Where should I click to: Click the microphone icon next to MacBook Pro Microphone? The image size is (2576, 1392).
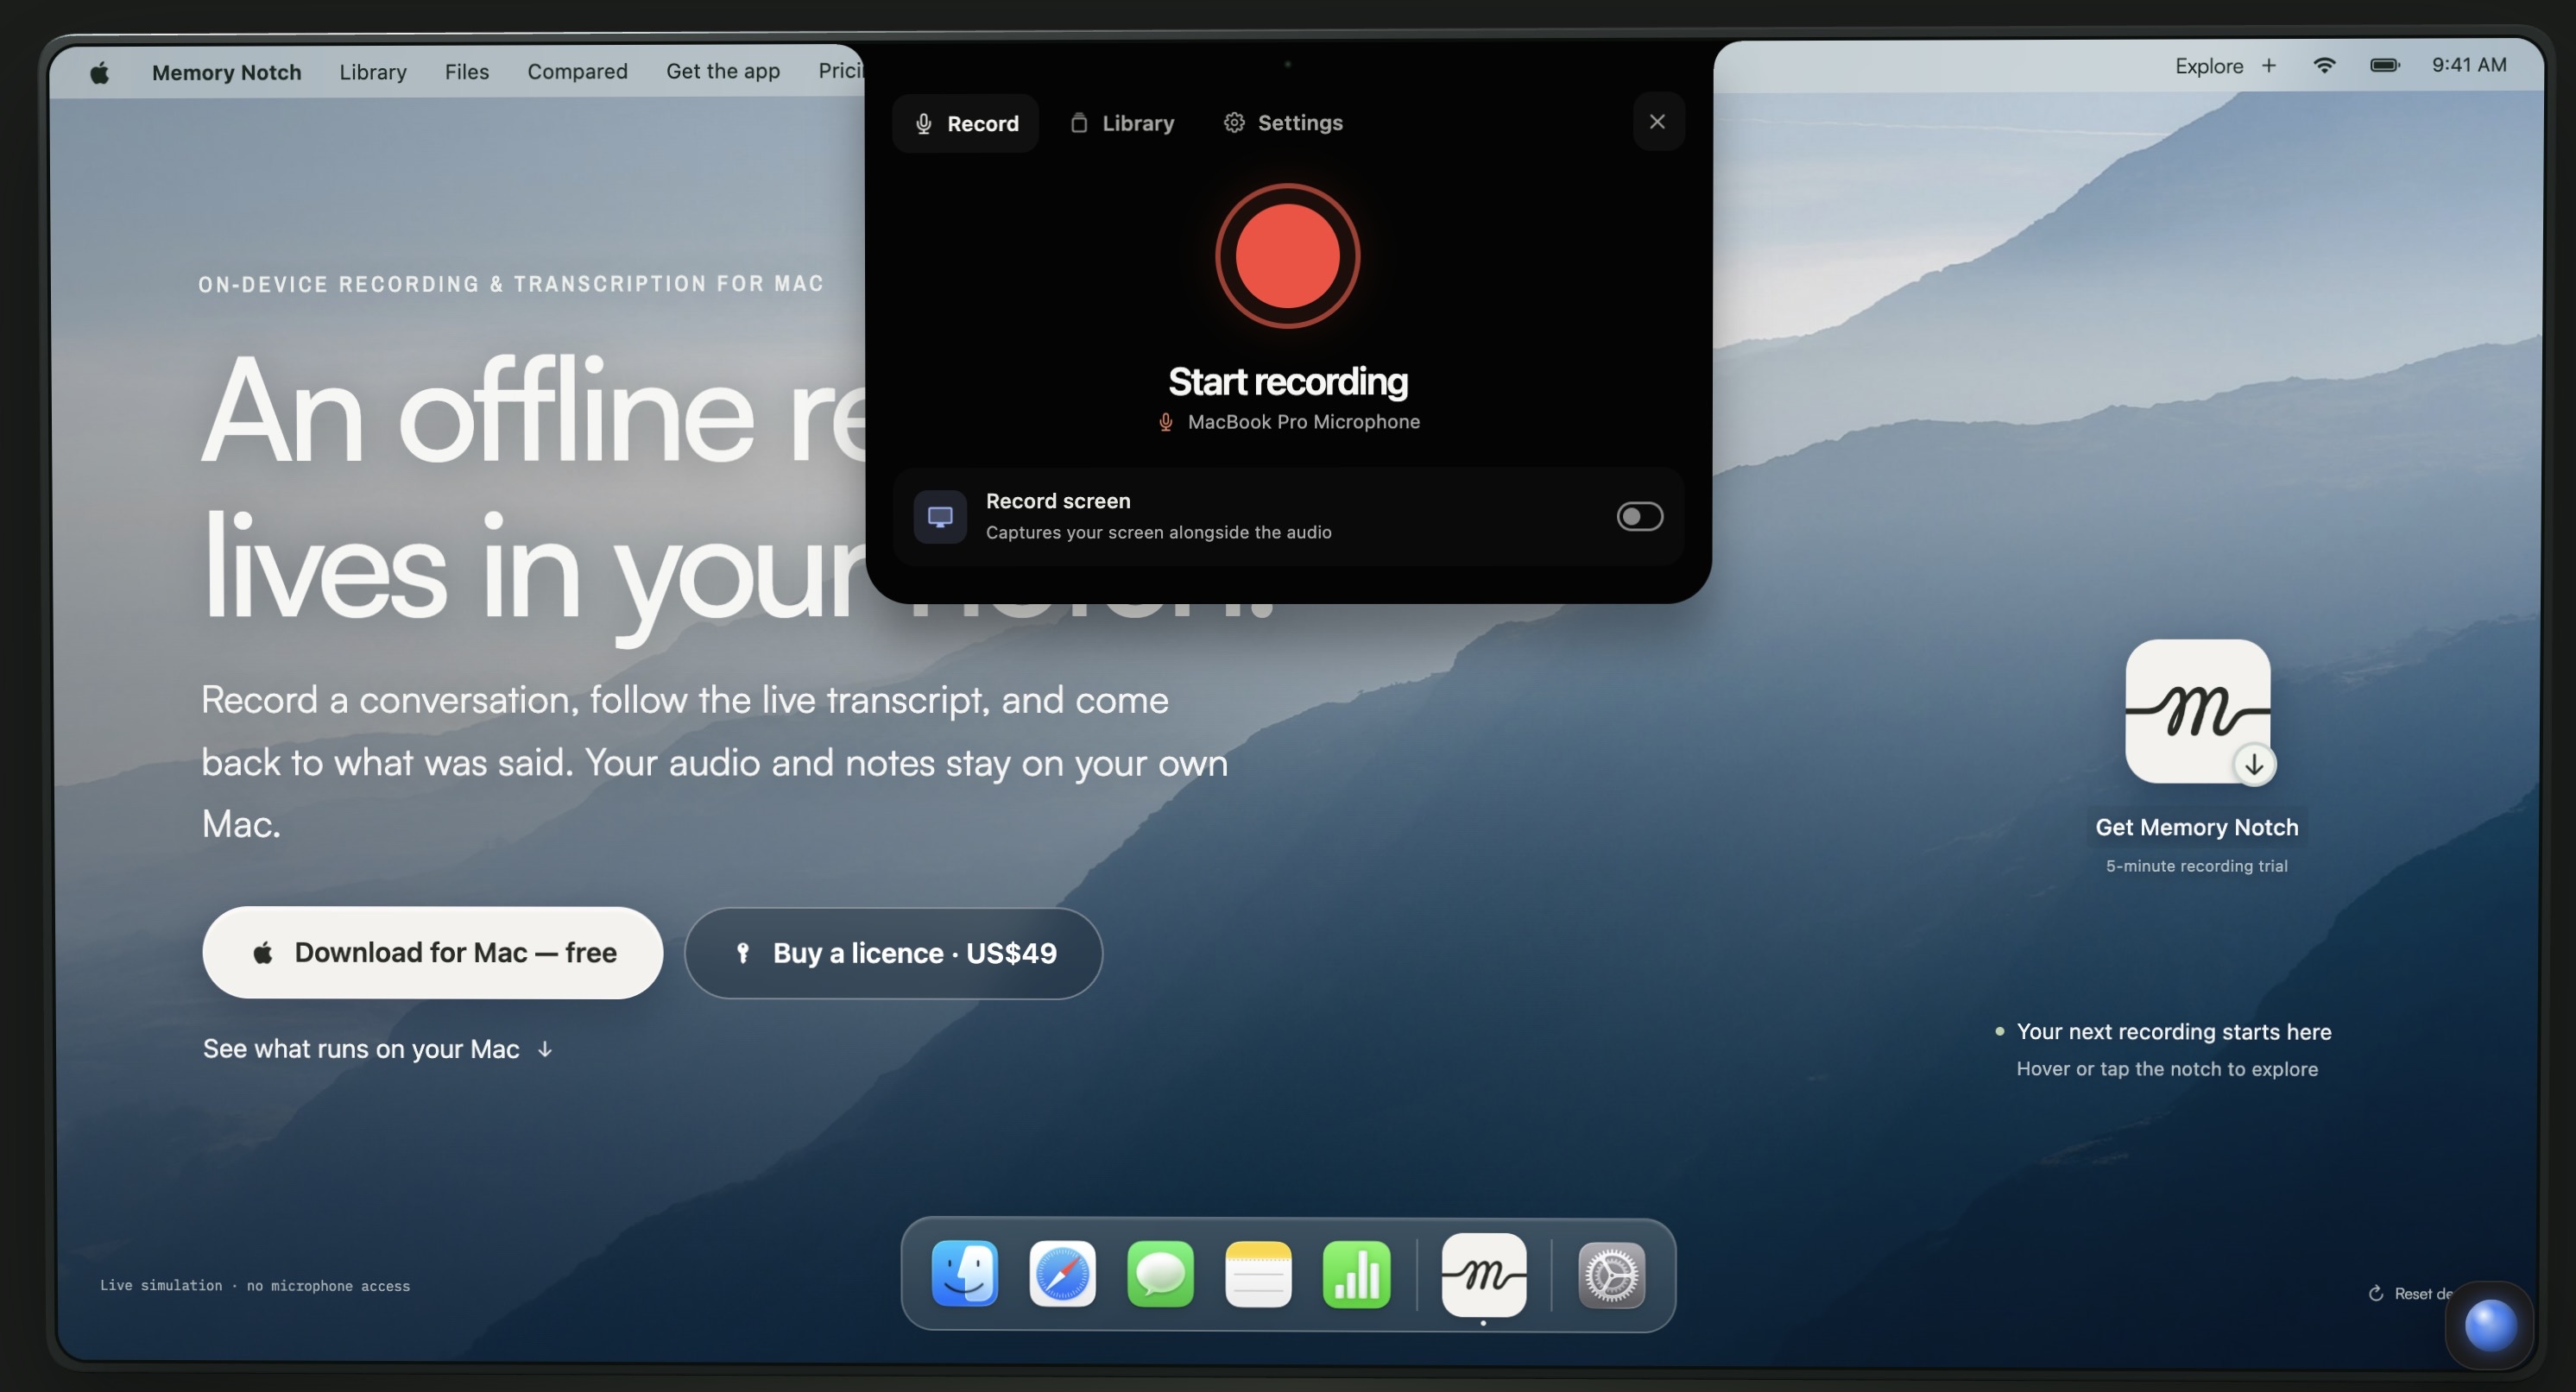[1165, 423]
